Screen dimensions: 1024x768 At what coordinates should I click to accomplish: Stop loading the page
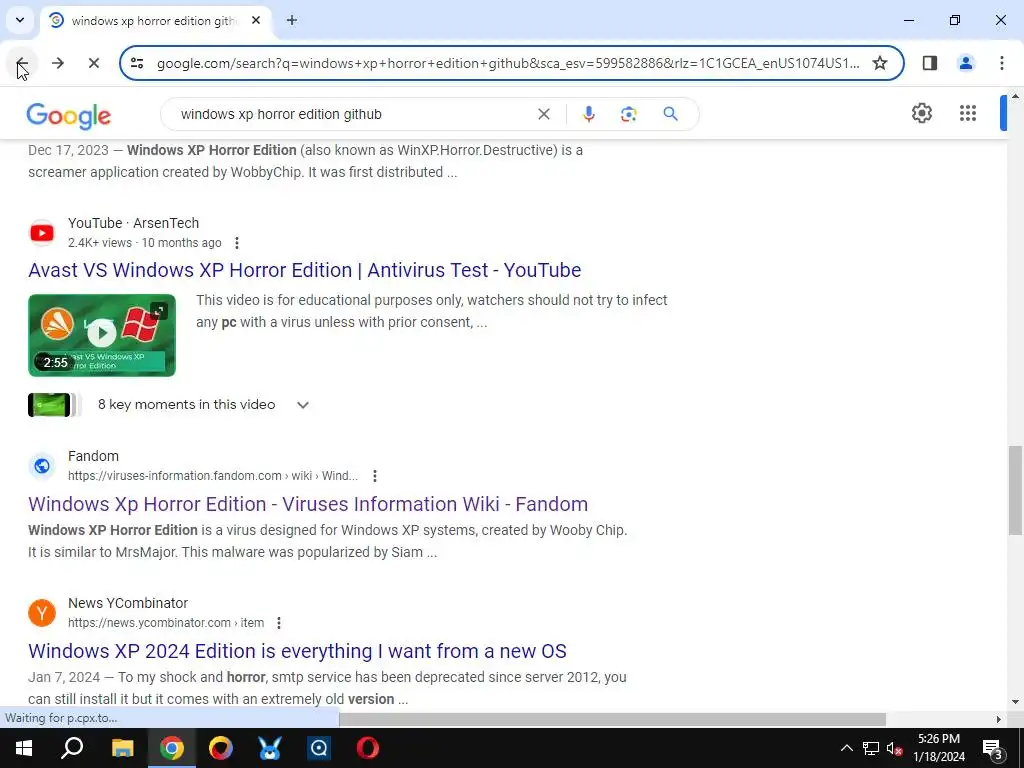tap(94, 63)
